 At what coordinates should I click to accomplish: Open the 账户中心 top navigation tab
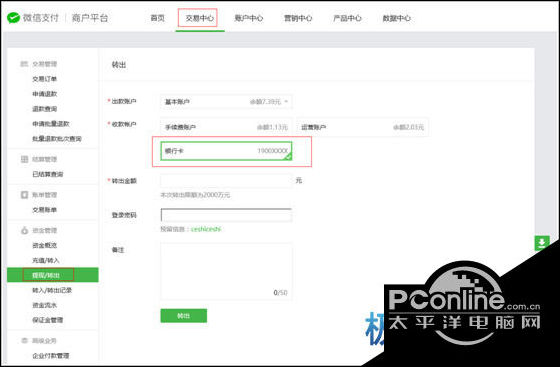[249, 18]
